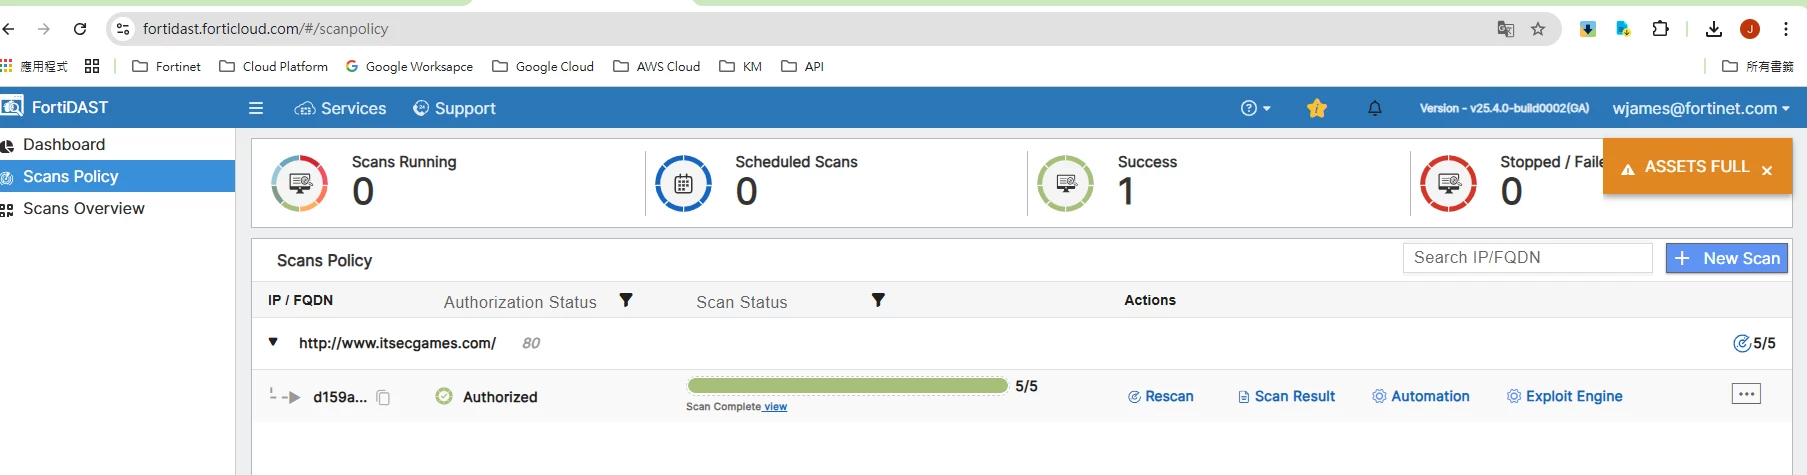1807x475 pixels.
Task: Go to Dashboard in sidebar
Action: tap(117, 145)
